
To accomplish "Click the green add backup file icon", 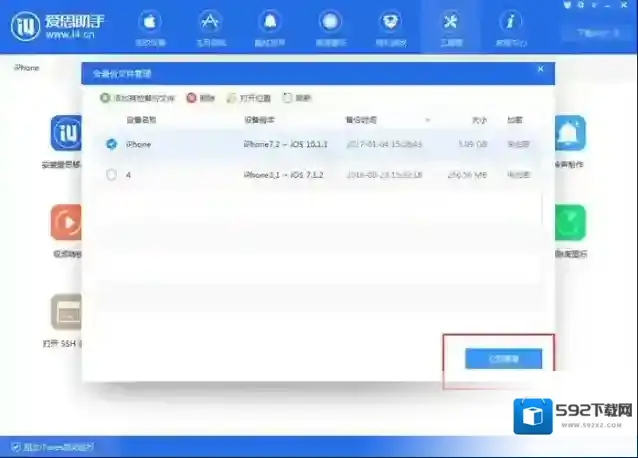I will (105, 98).
